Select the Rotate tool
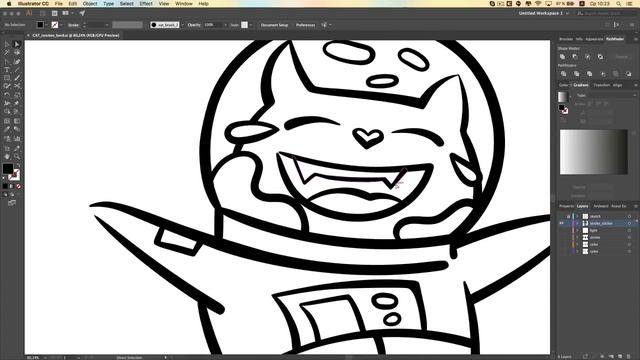The height and width of the screenshot is (360, 640). coord(7,95)
